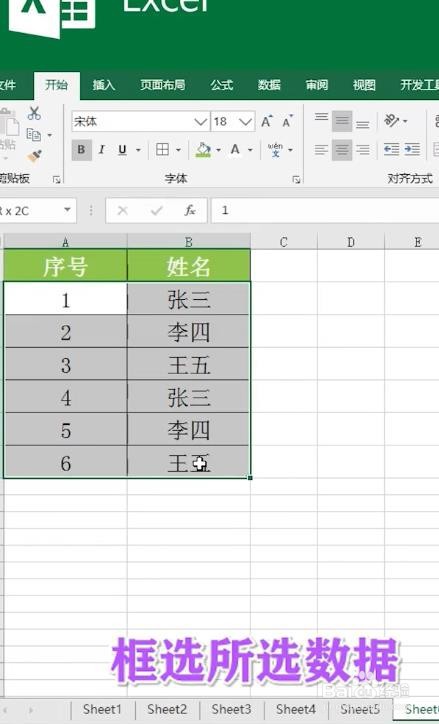This screenshot has height=724, width=439.
Task: Click cell containing number 1
Action: click(x=66, y=299)
